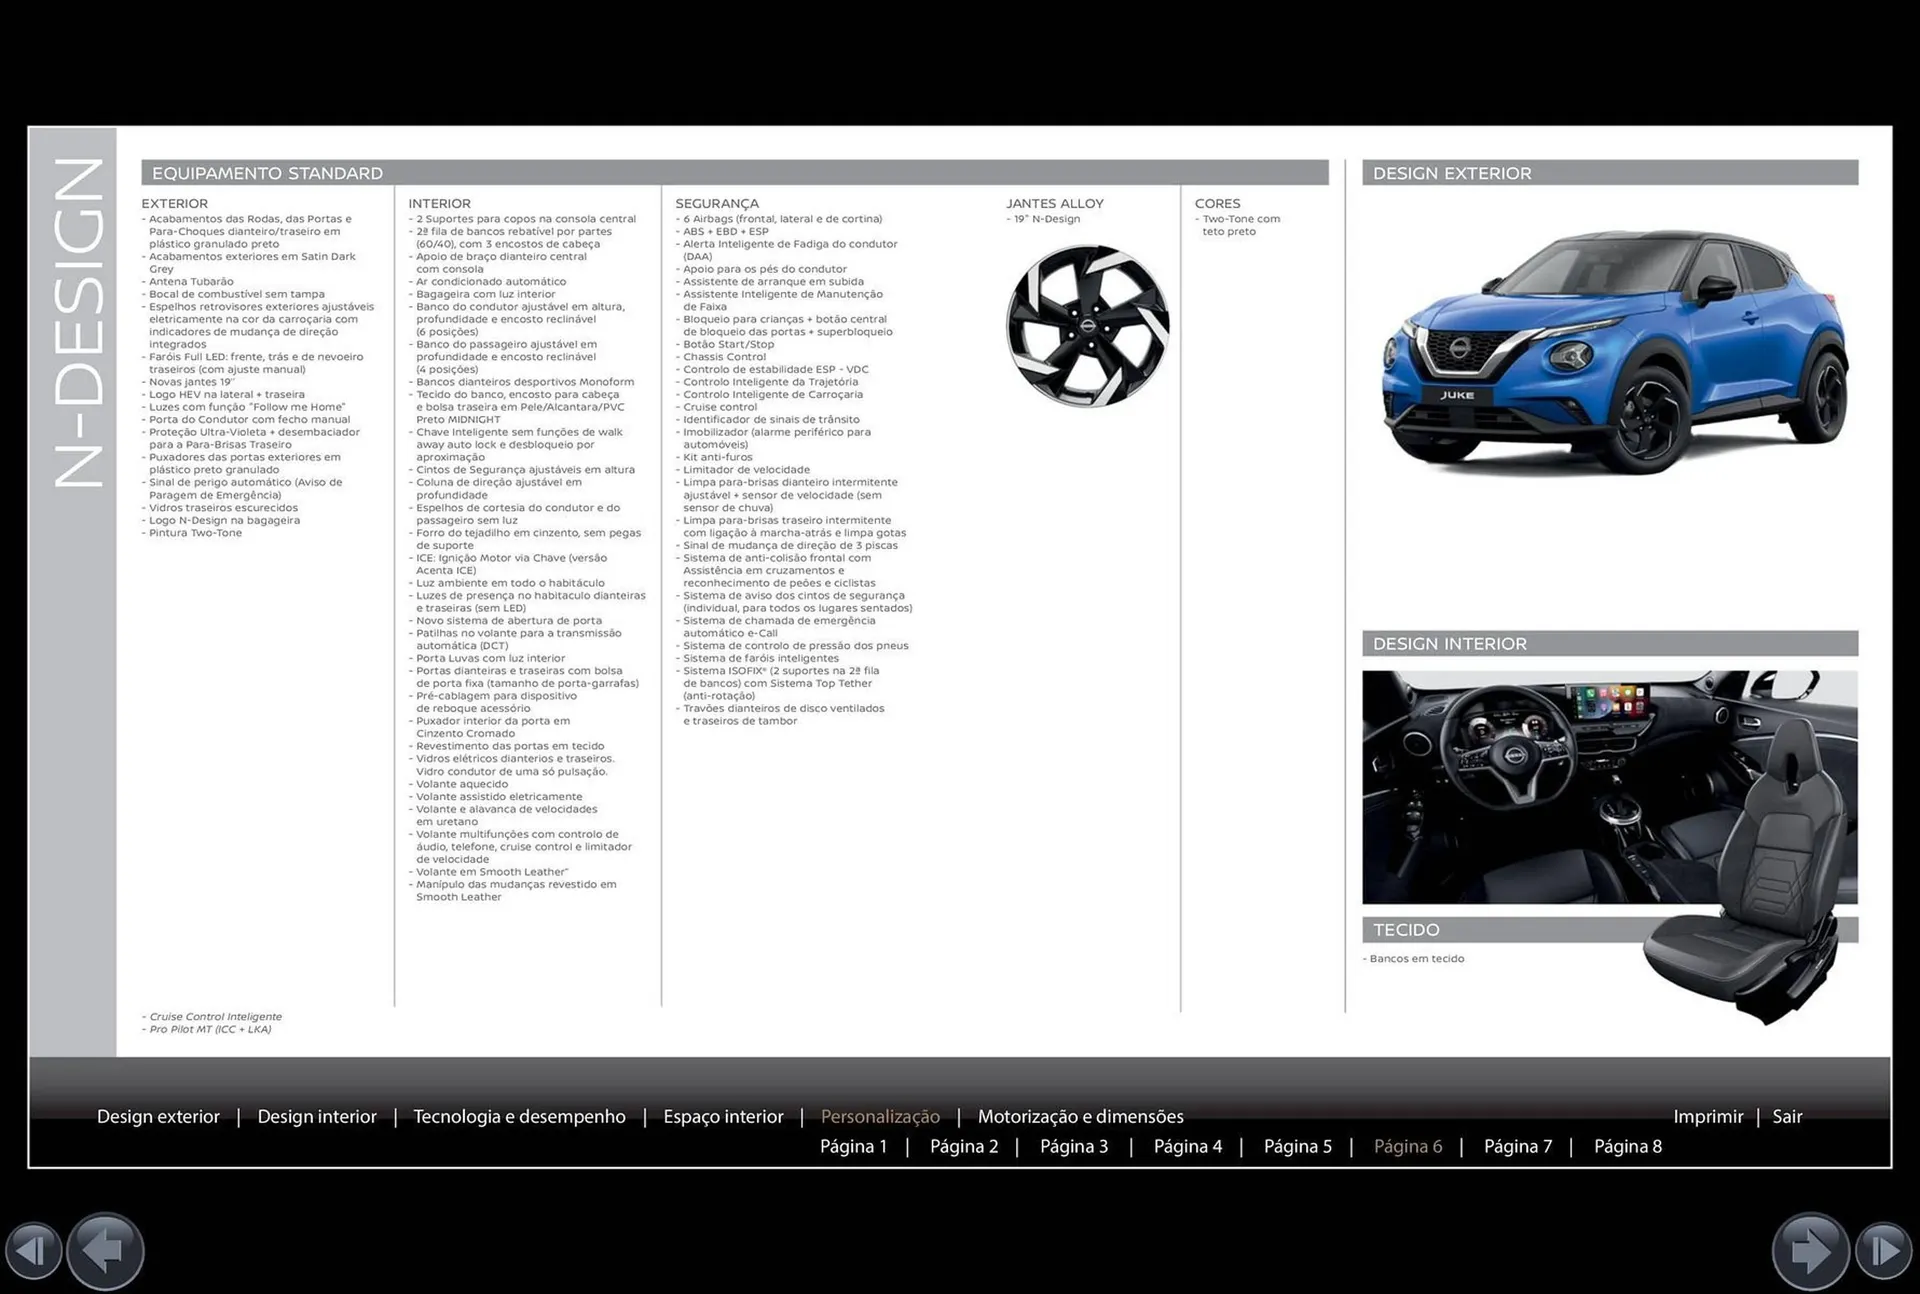This screenshot has width=1920, height=1294.
Task: Expand the DESIGN EXTERIOR section header
Action: point(1452,172)
